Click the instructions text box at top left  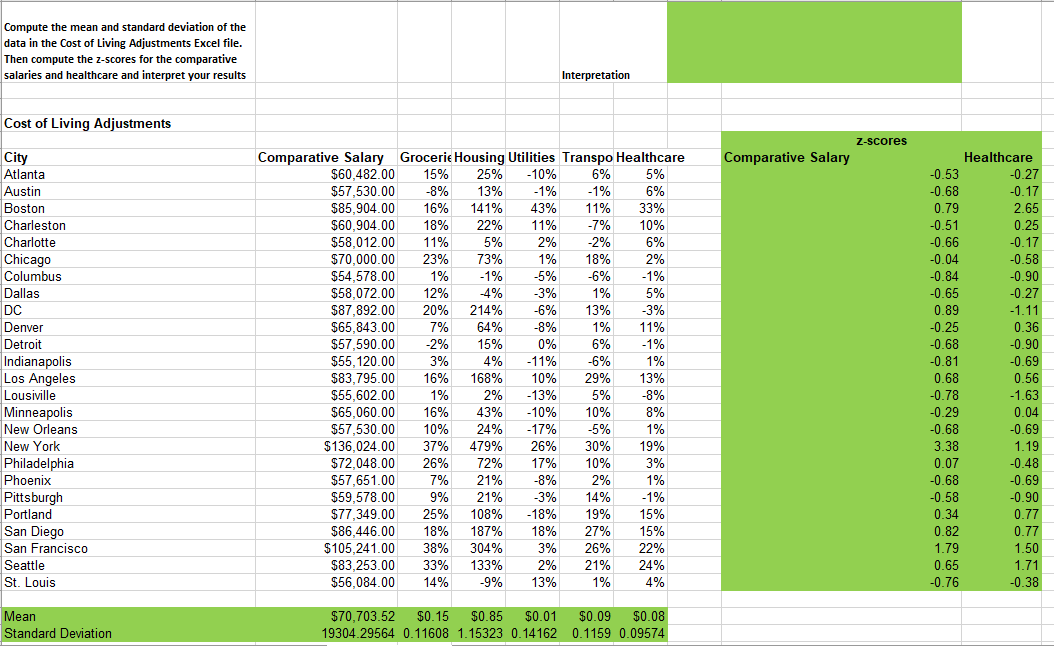128,44
